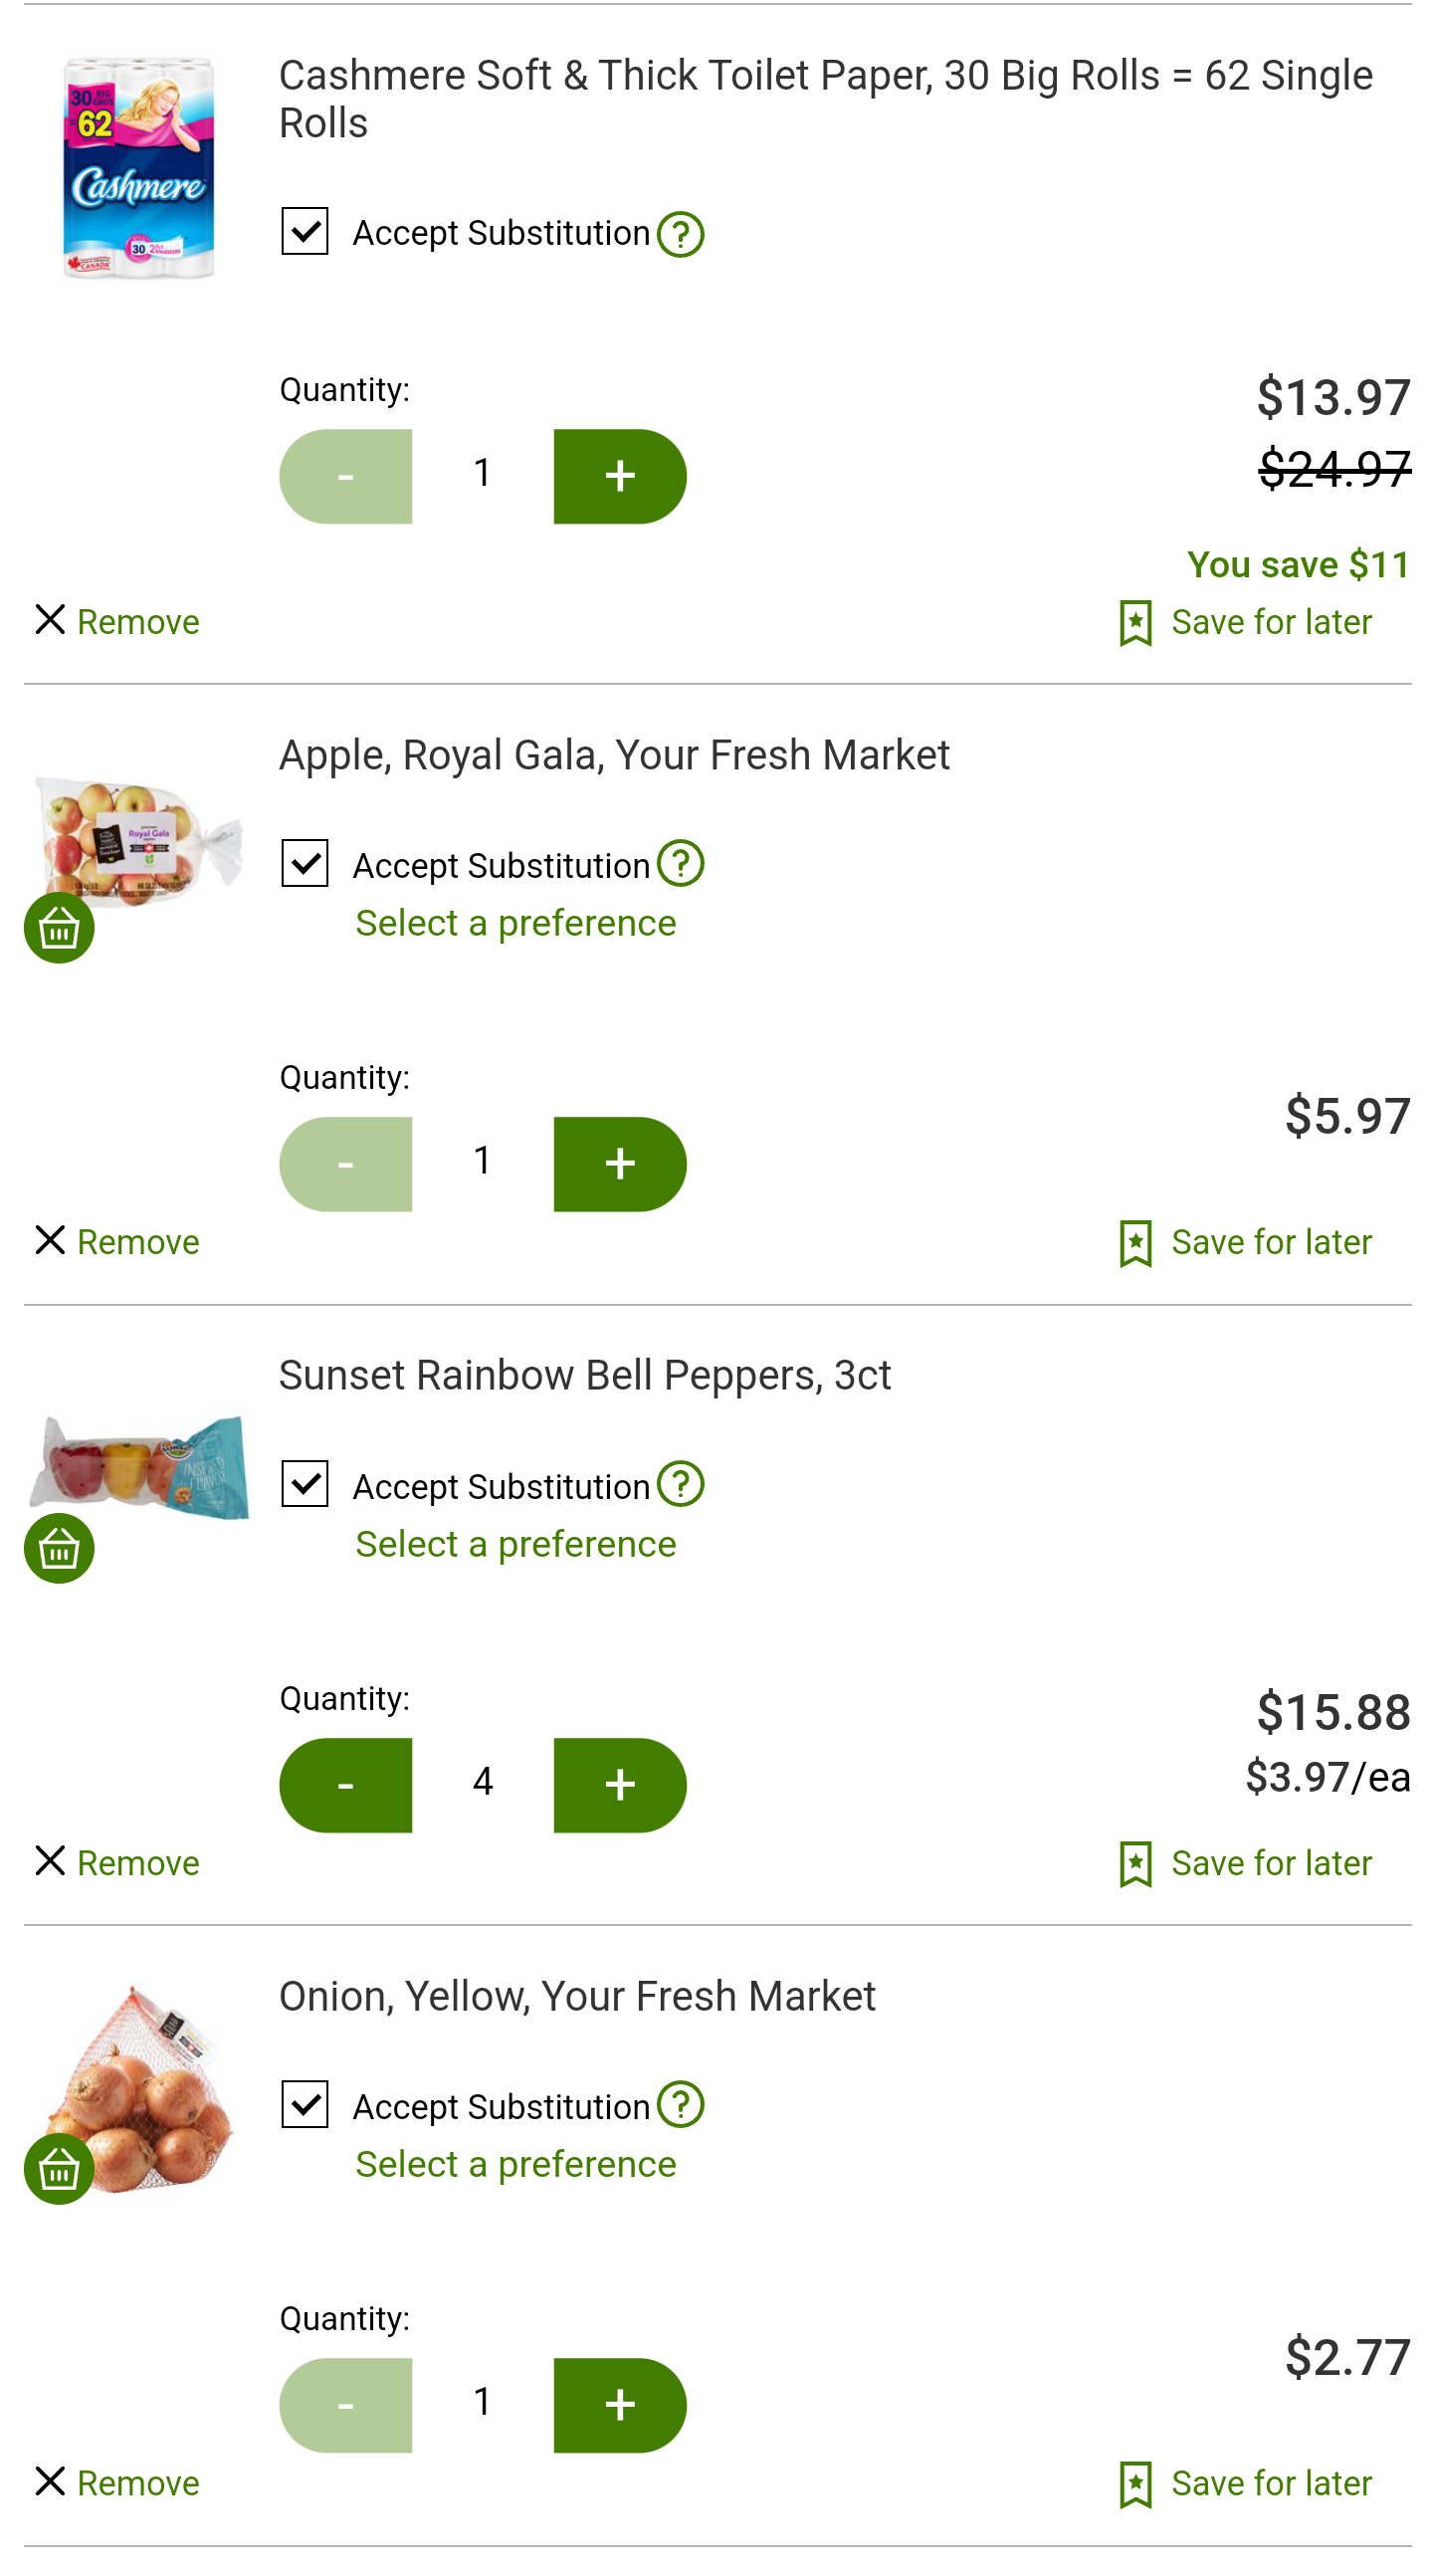Viewport: 1433px width, 2576px height.
Task: Open Select a preference for Royal Gala Apple
Action: (x=516, y=923)
